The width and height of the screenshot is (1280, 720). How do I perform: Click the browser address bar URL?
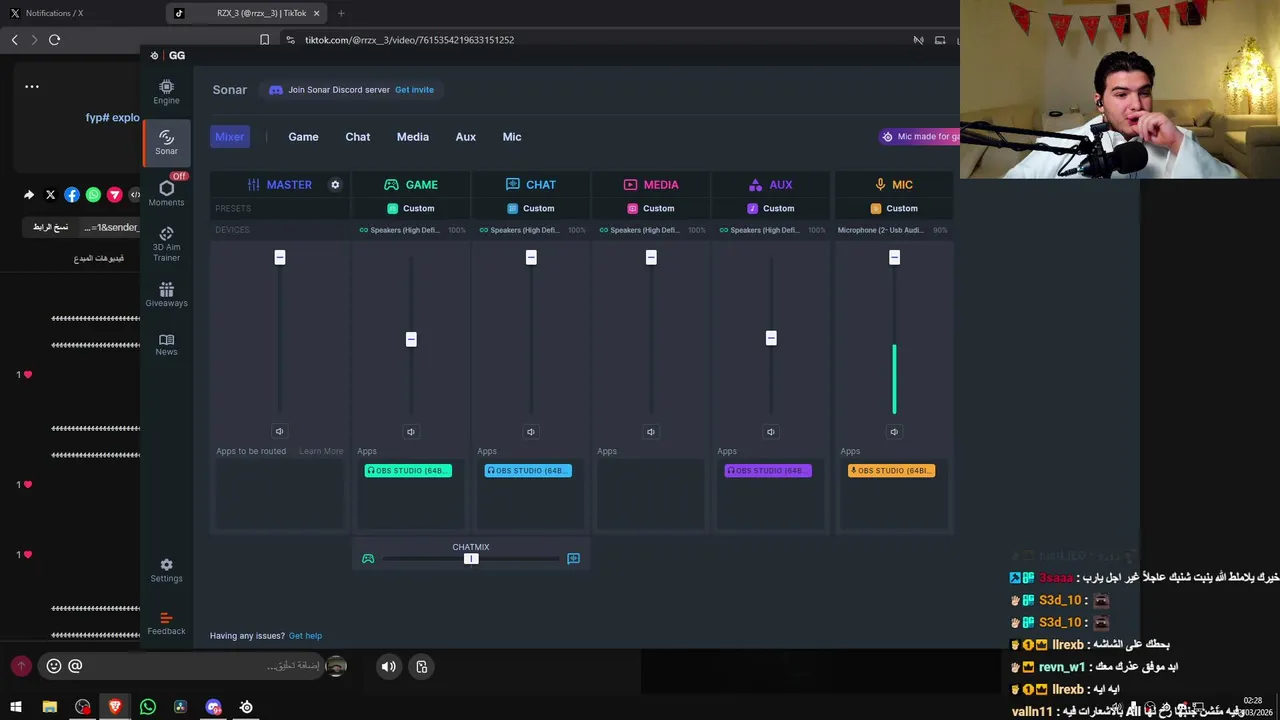[x=409, y=40]
